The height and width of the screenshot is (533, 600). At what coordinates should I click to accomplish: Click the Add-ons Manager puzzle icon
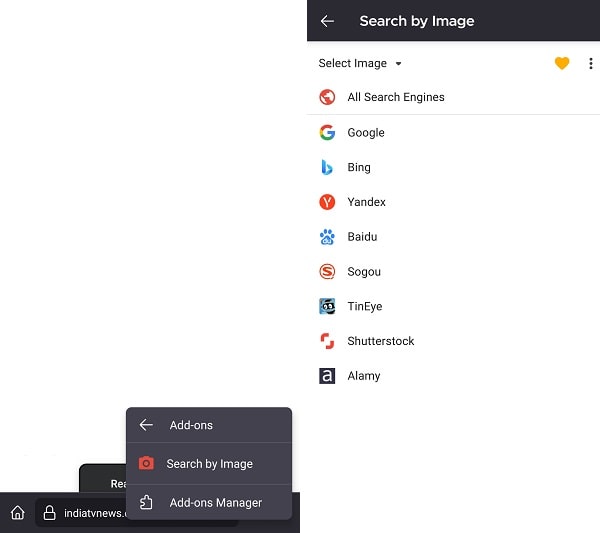tap(146, 502)
